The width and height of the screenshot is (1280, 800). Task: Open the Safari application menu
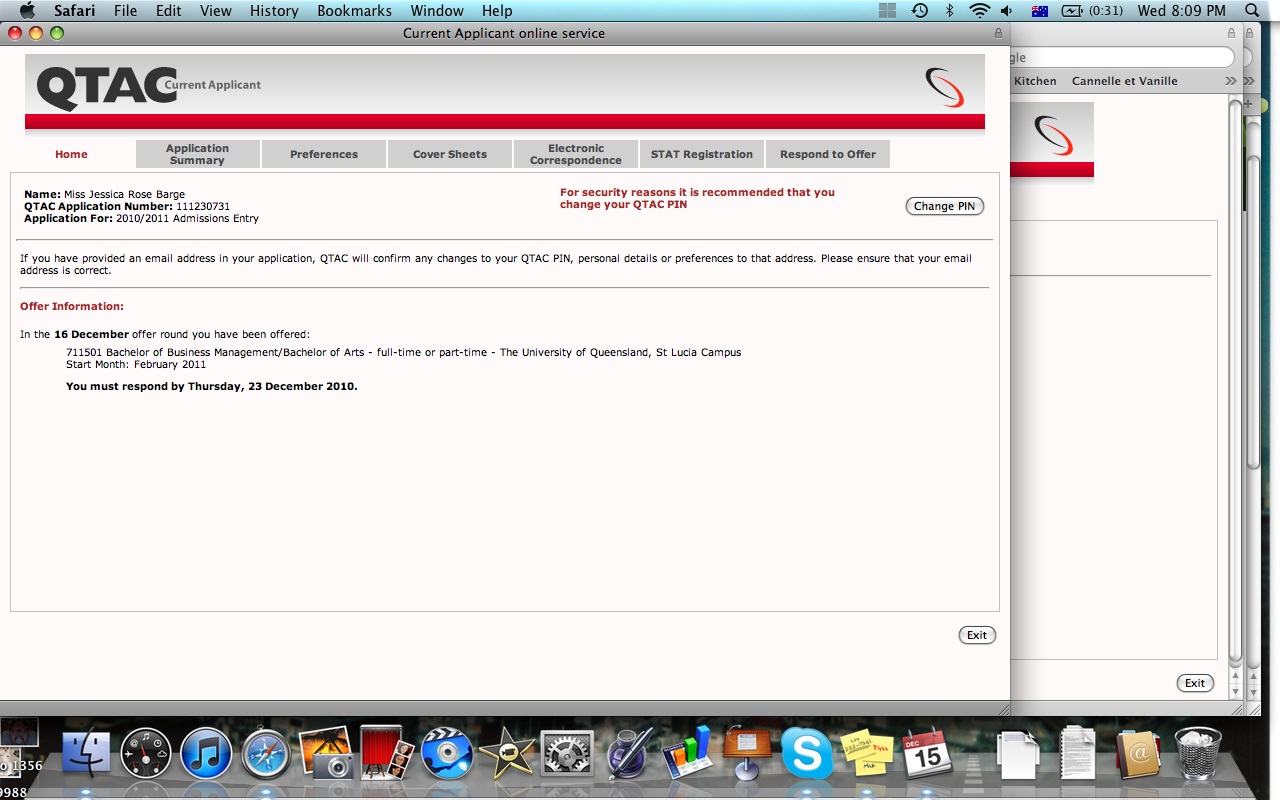click(x=74, y=11)
